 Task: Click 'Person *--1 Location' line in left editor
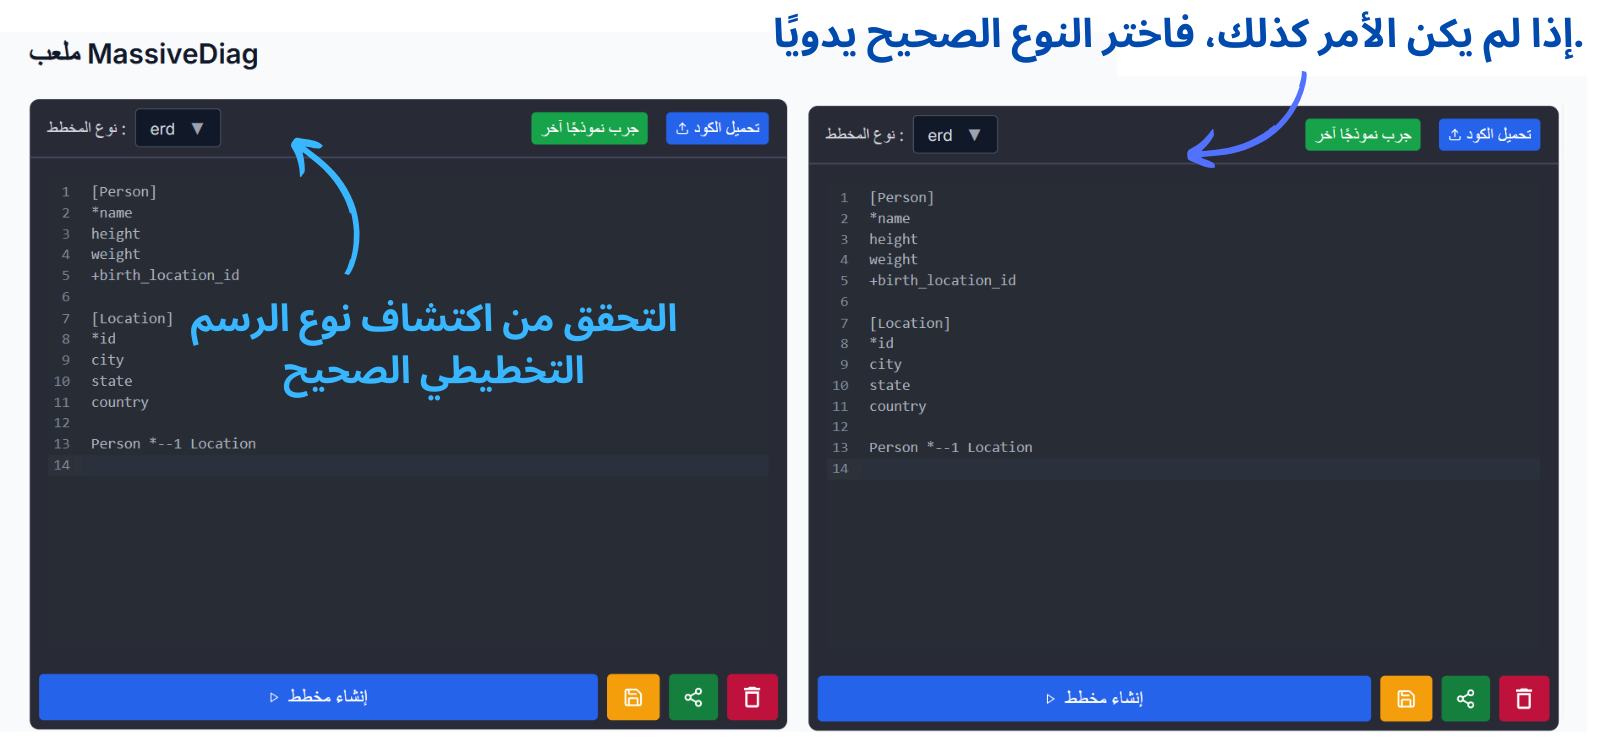pyautogui.click(x=173, y=444)
